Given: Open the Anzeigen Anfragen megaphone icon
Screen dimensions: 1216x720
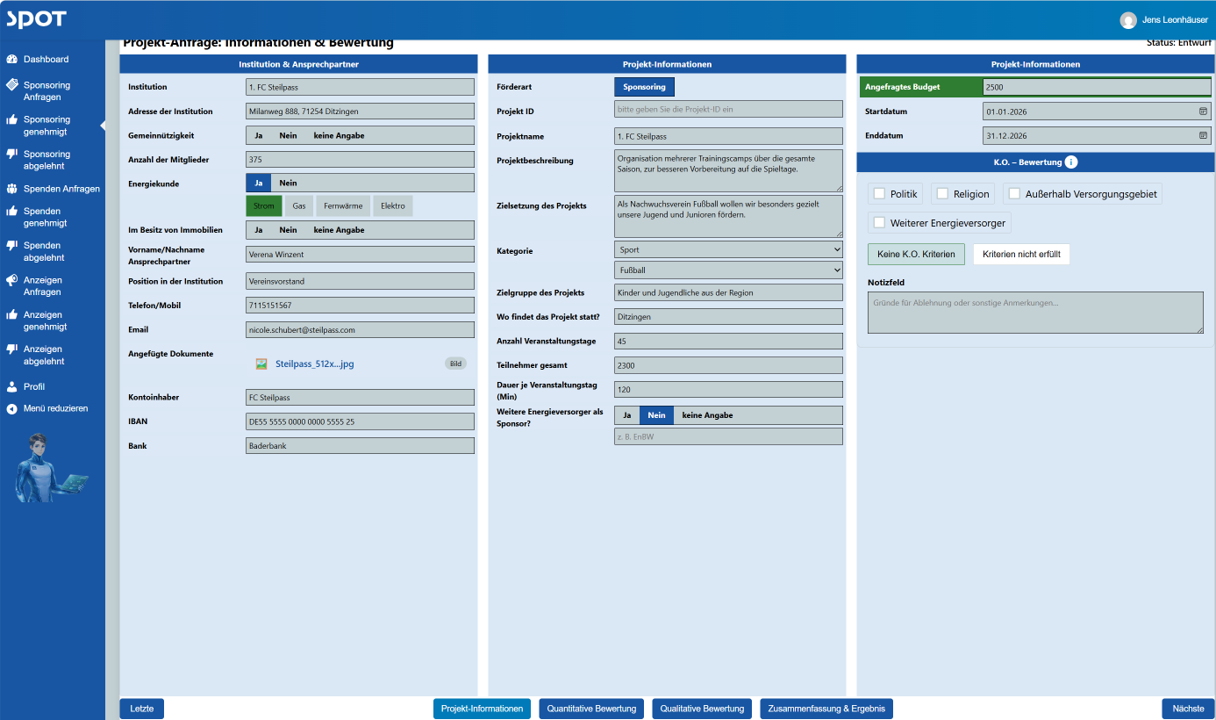Looking at the screenshot, I should pyautogui.click(x=12, y=281).
